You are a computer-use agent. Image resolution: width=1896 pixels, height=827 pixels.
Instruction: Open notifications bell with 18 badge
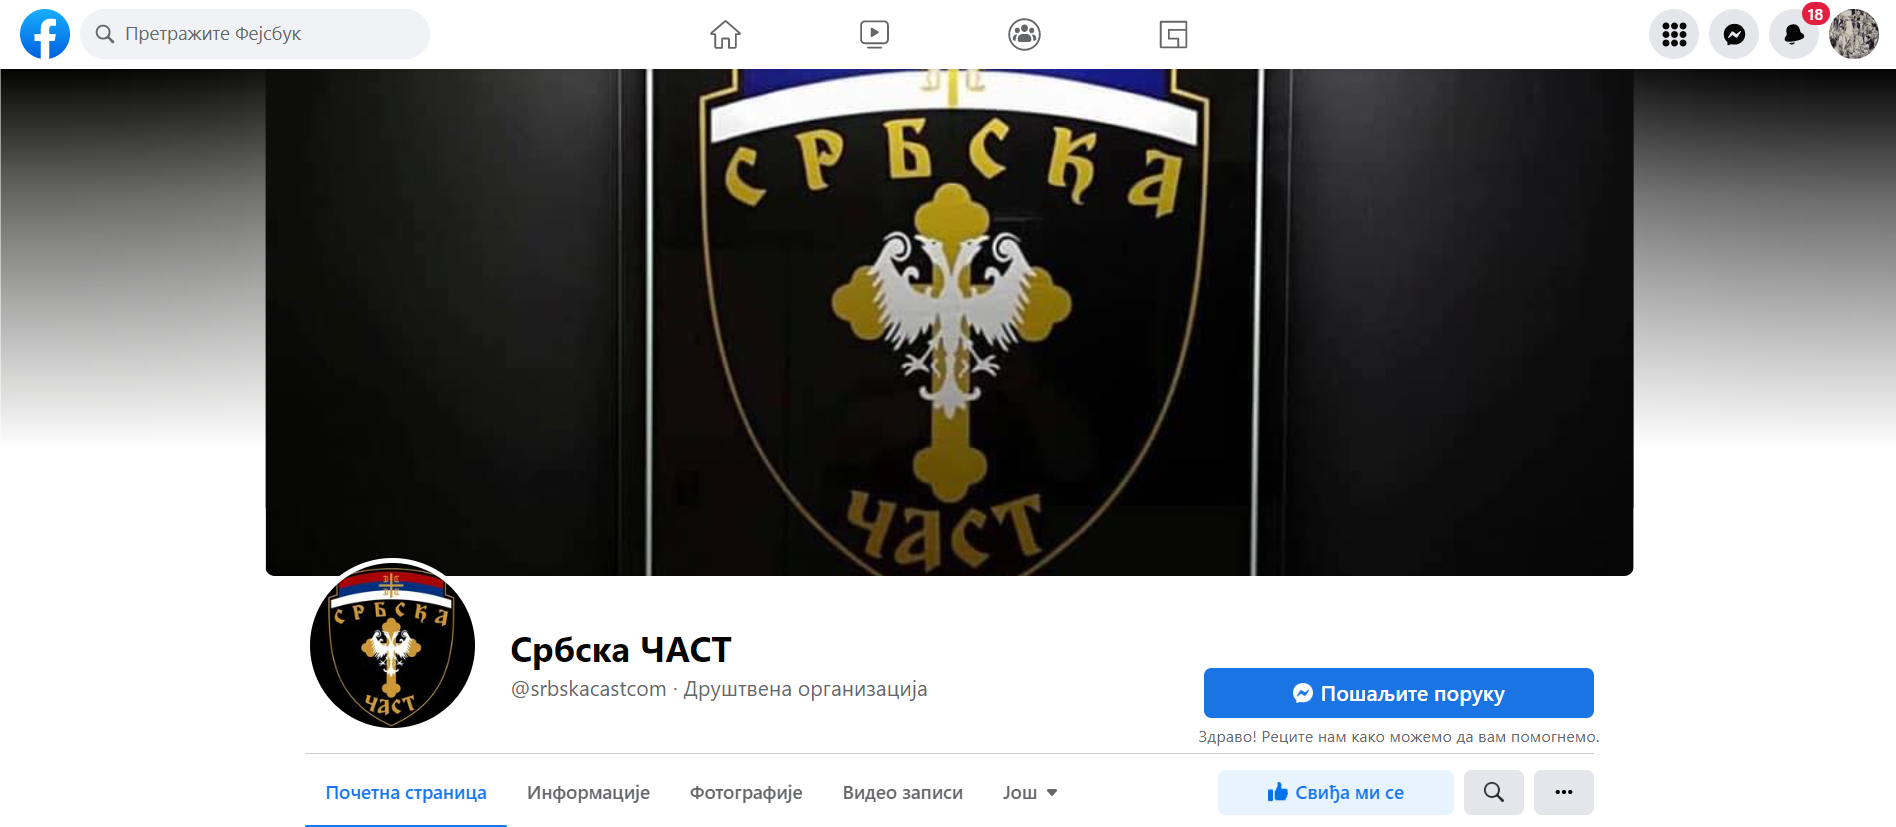pyautogui.click(x=1794, y=34)
